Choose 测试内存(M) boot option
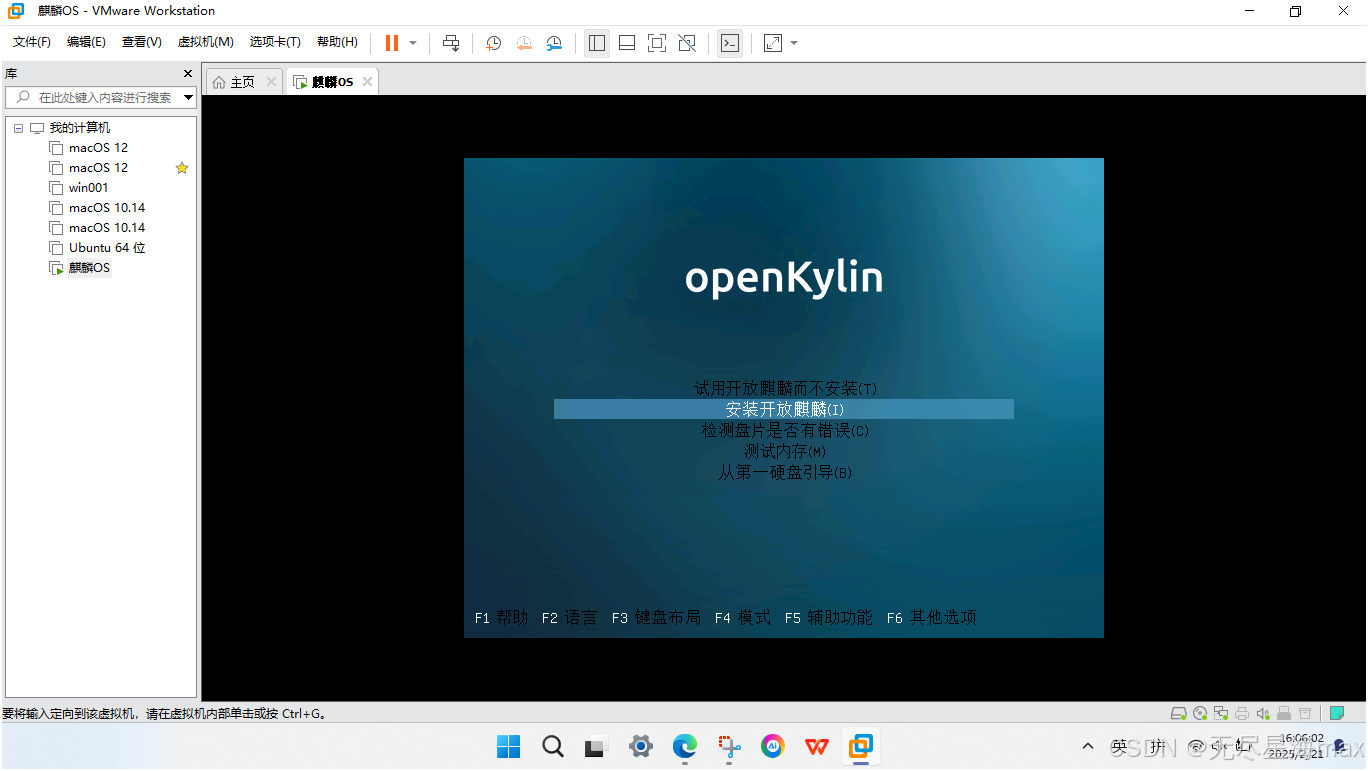Viewport: 1368px width, 771px height. (x=784, y=451)
